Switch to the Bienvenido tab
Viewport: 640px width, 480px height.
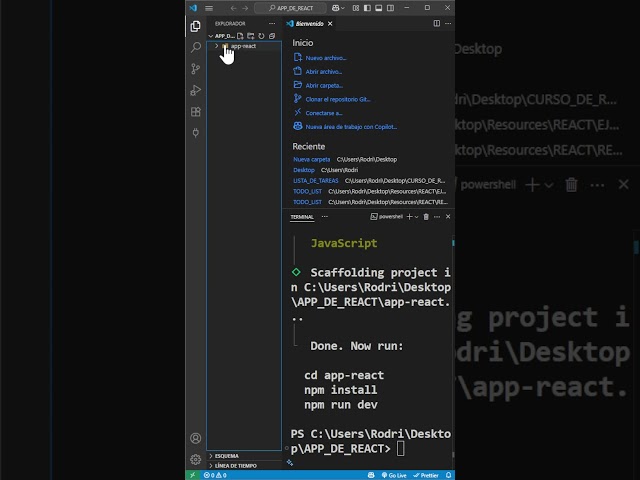point(309,24)
